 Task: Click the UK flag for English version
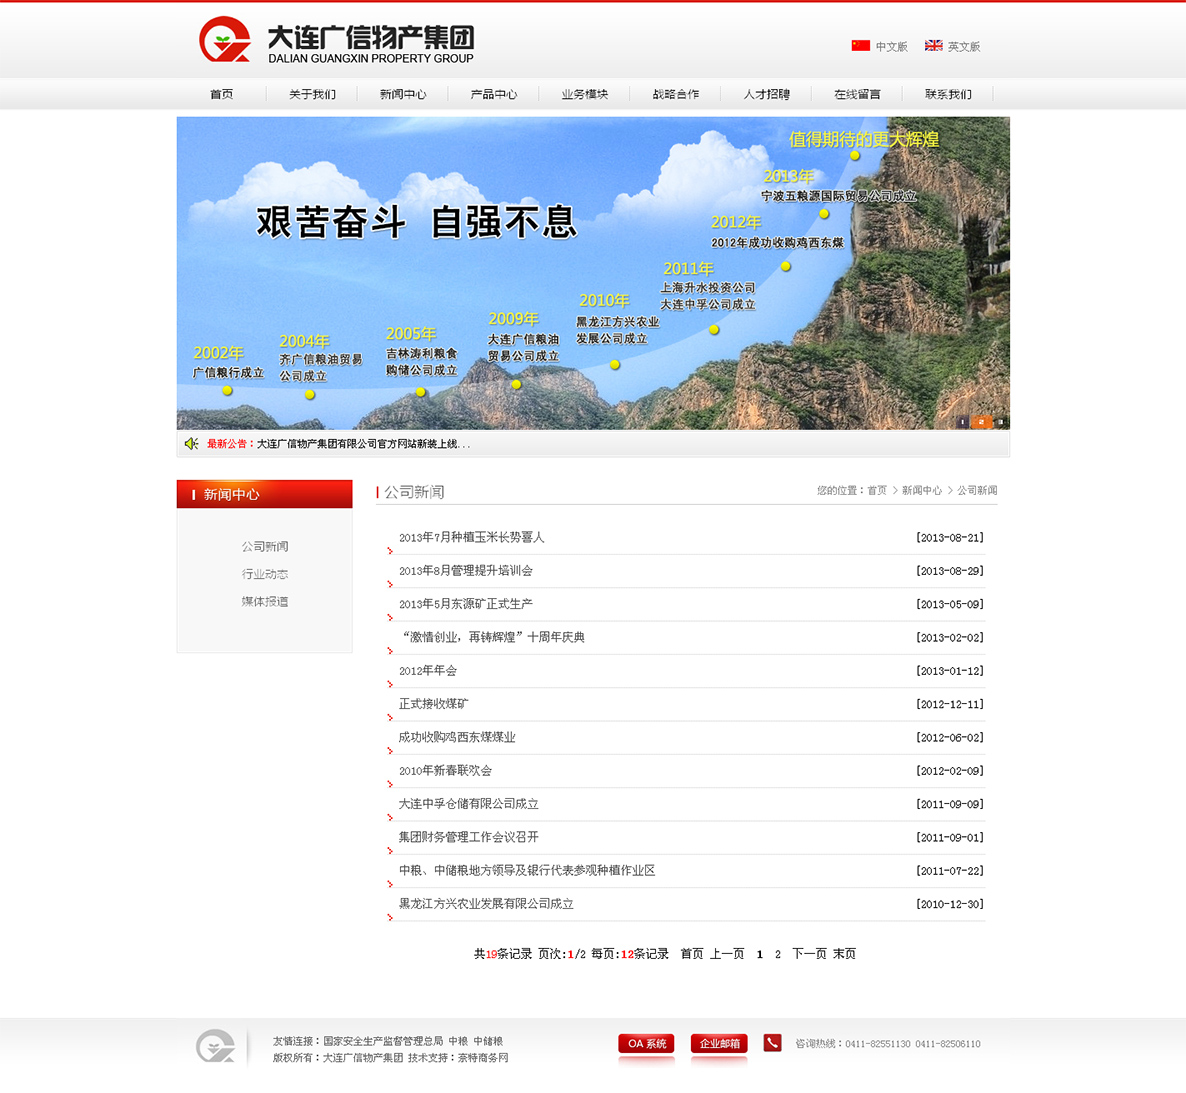[x=933, y=46]
